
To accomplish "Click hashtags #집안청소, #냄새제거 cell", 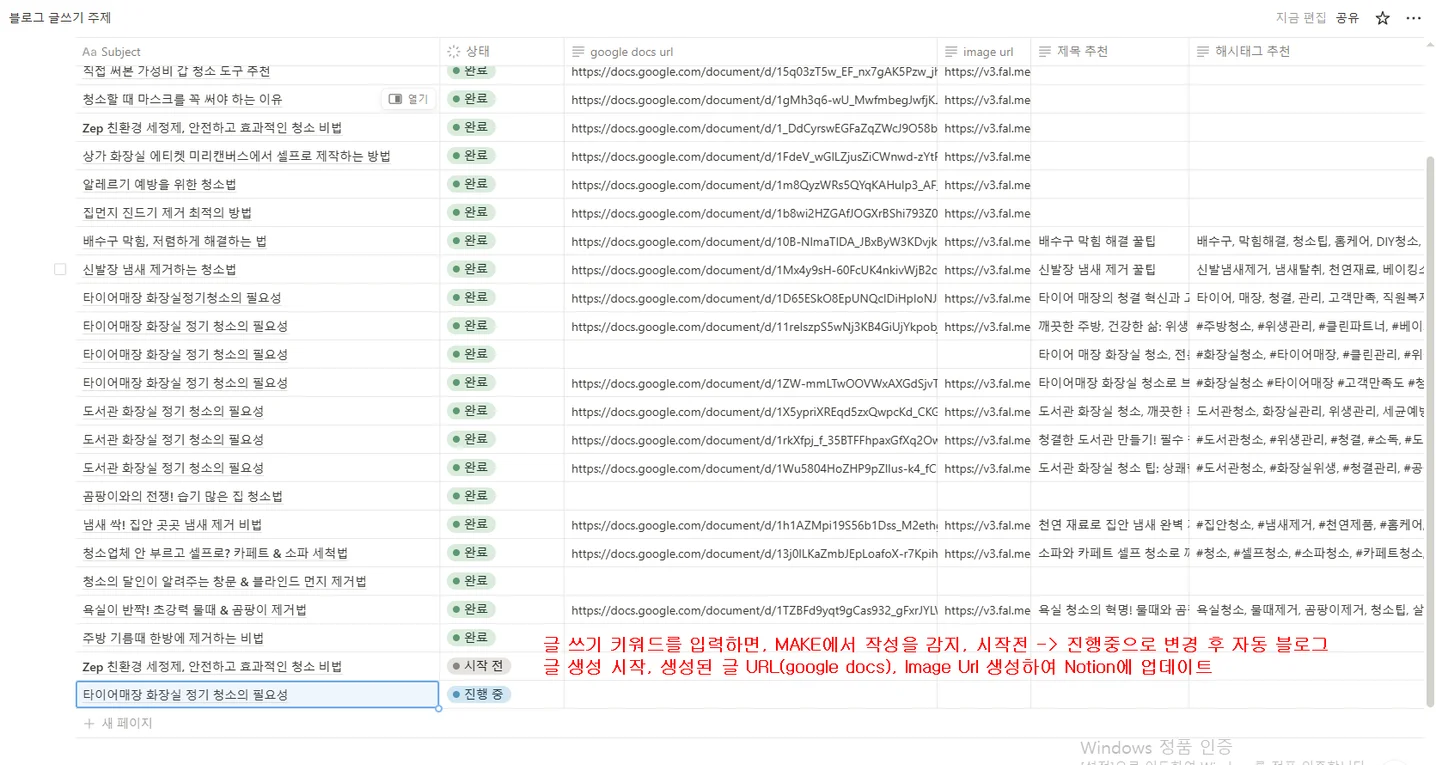I will coord(1309,525).
